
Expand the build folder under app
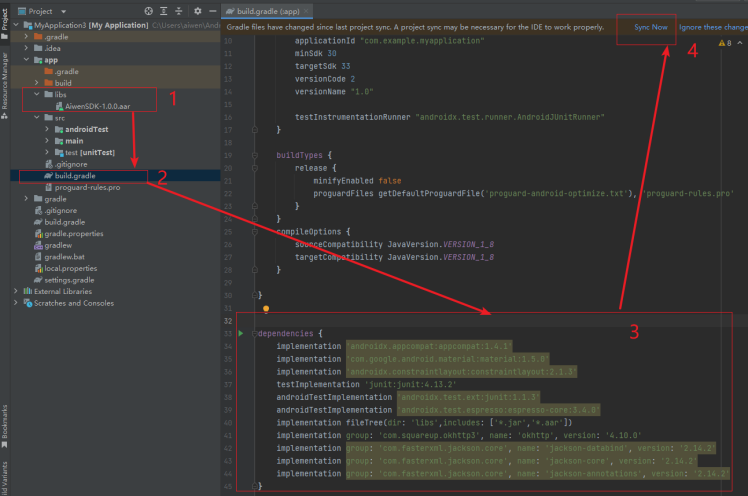37,83
